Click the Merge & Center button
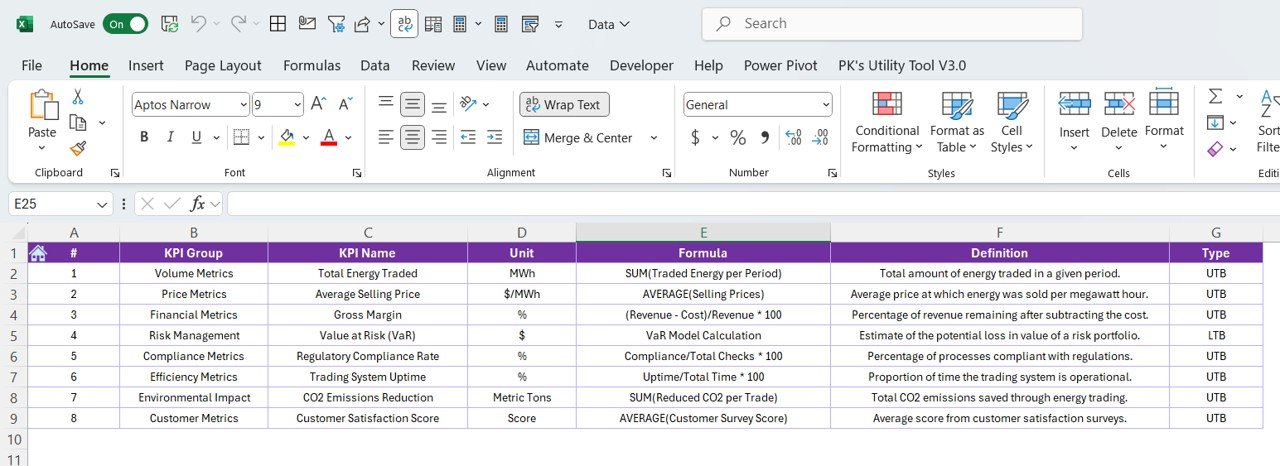 (x=578, y=138)
